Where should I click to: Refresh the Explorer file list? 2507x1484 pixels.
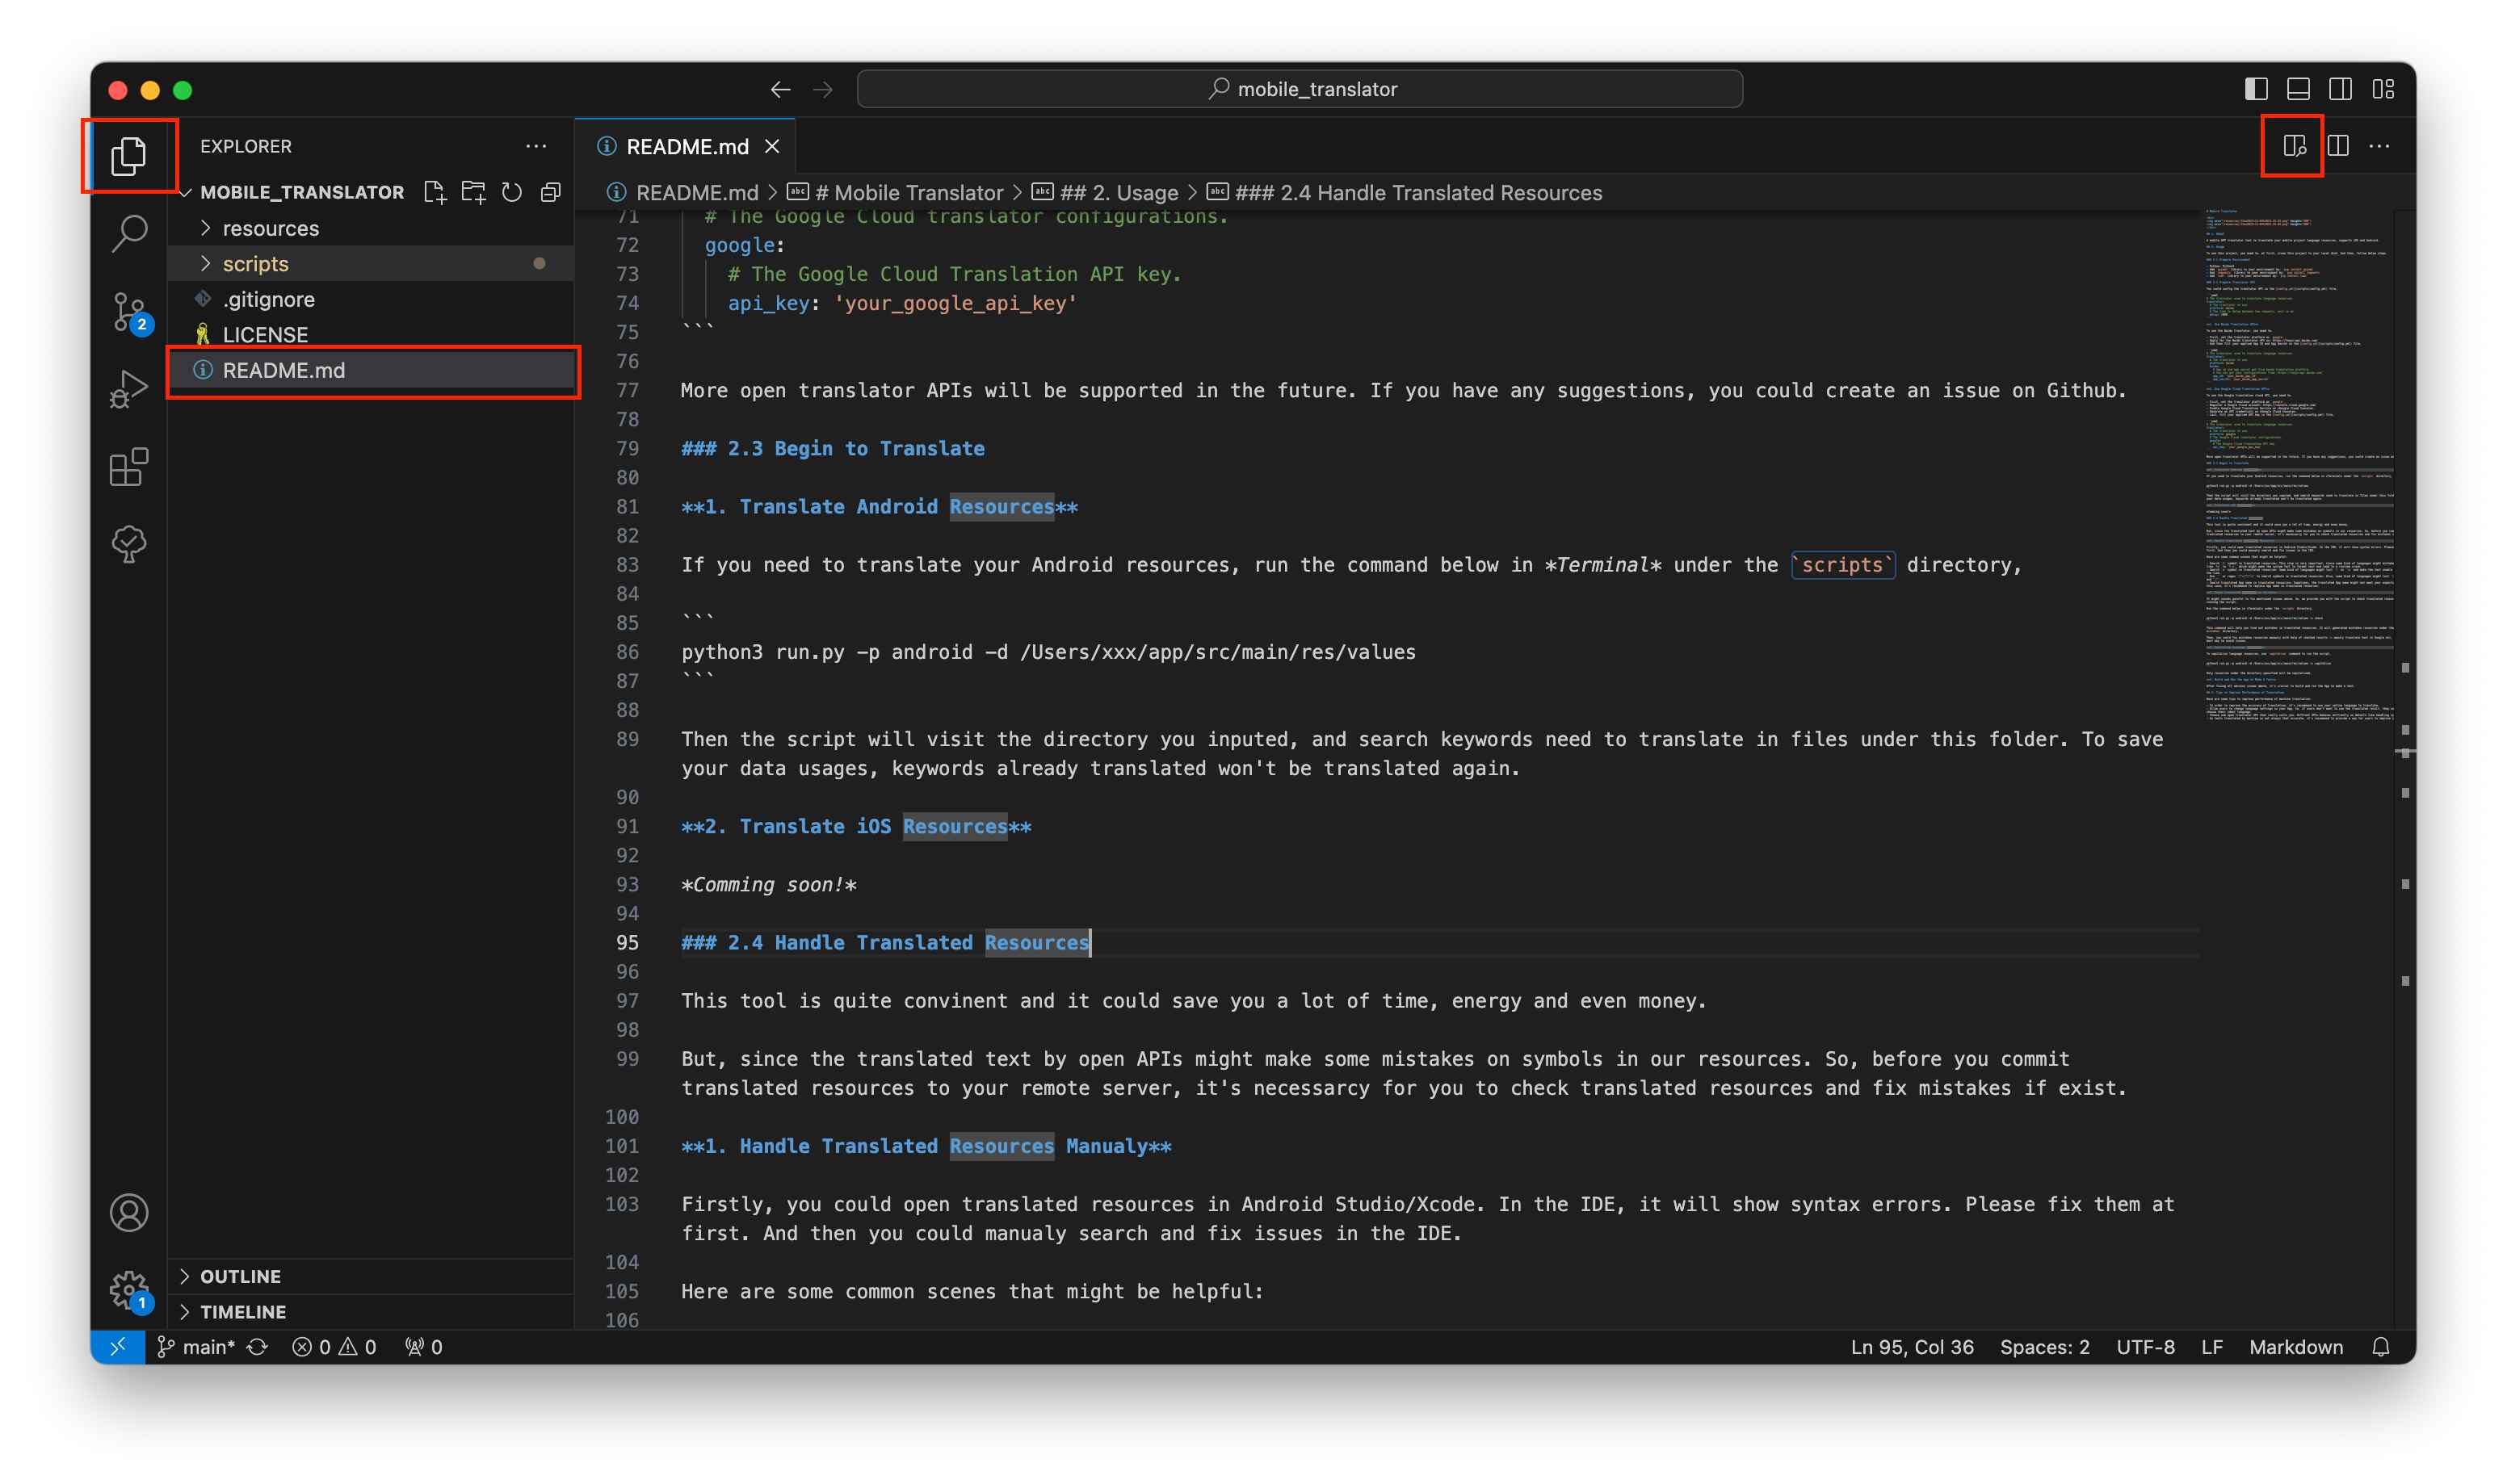coord(511,192)
